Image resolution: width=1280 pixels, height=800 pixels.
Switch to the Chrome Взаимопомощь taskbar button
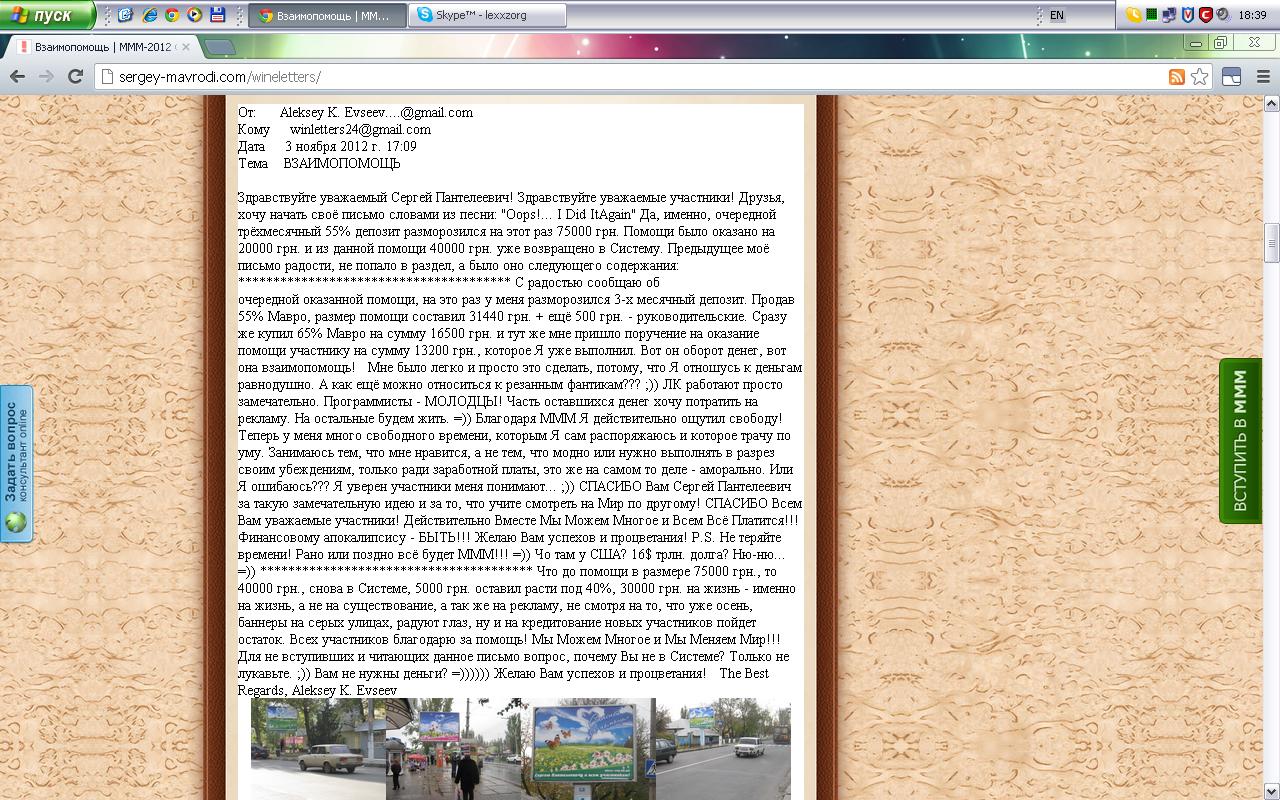(328, 15)
